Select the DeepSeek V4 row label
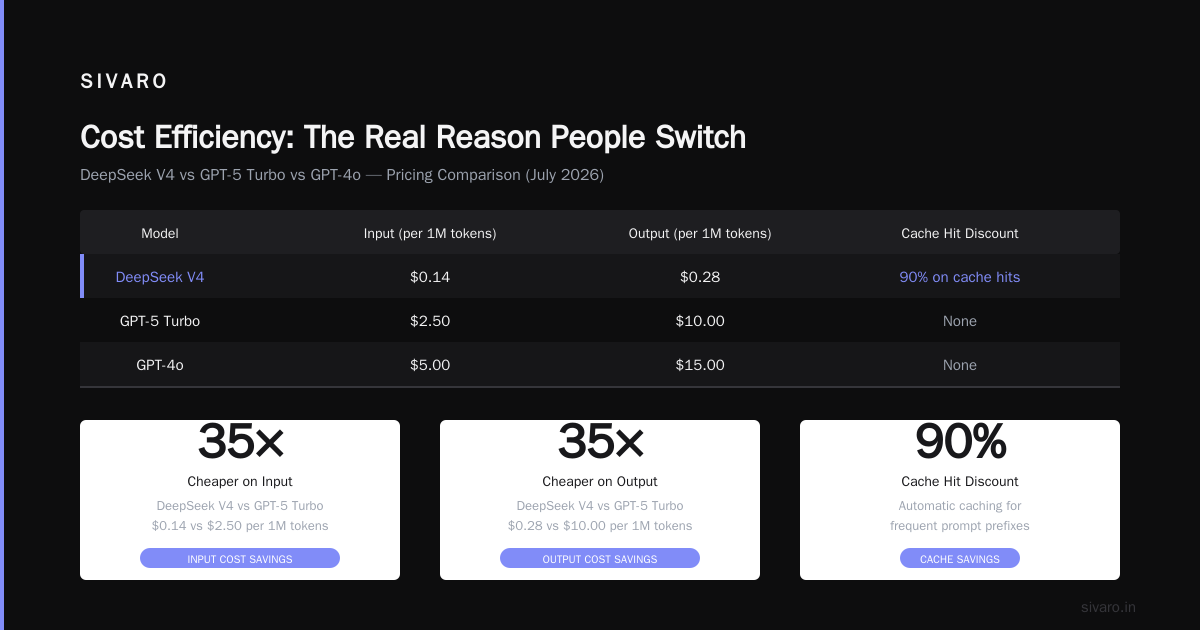1200x630 pixels. coord(160,277)
